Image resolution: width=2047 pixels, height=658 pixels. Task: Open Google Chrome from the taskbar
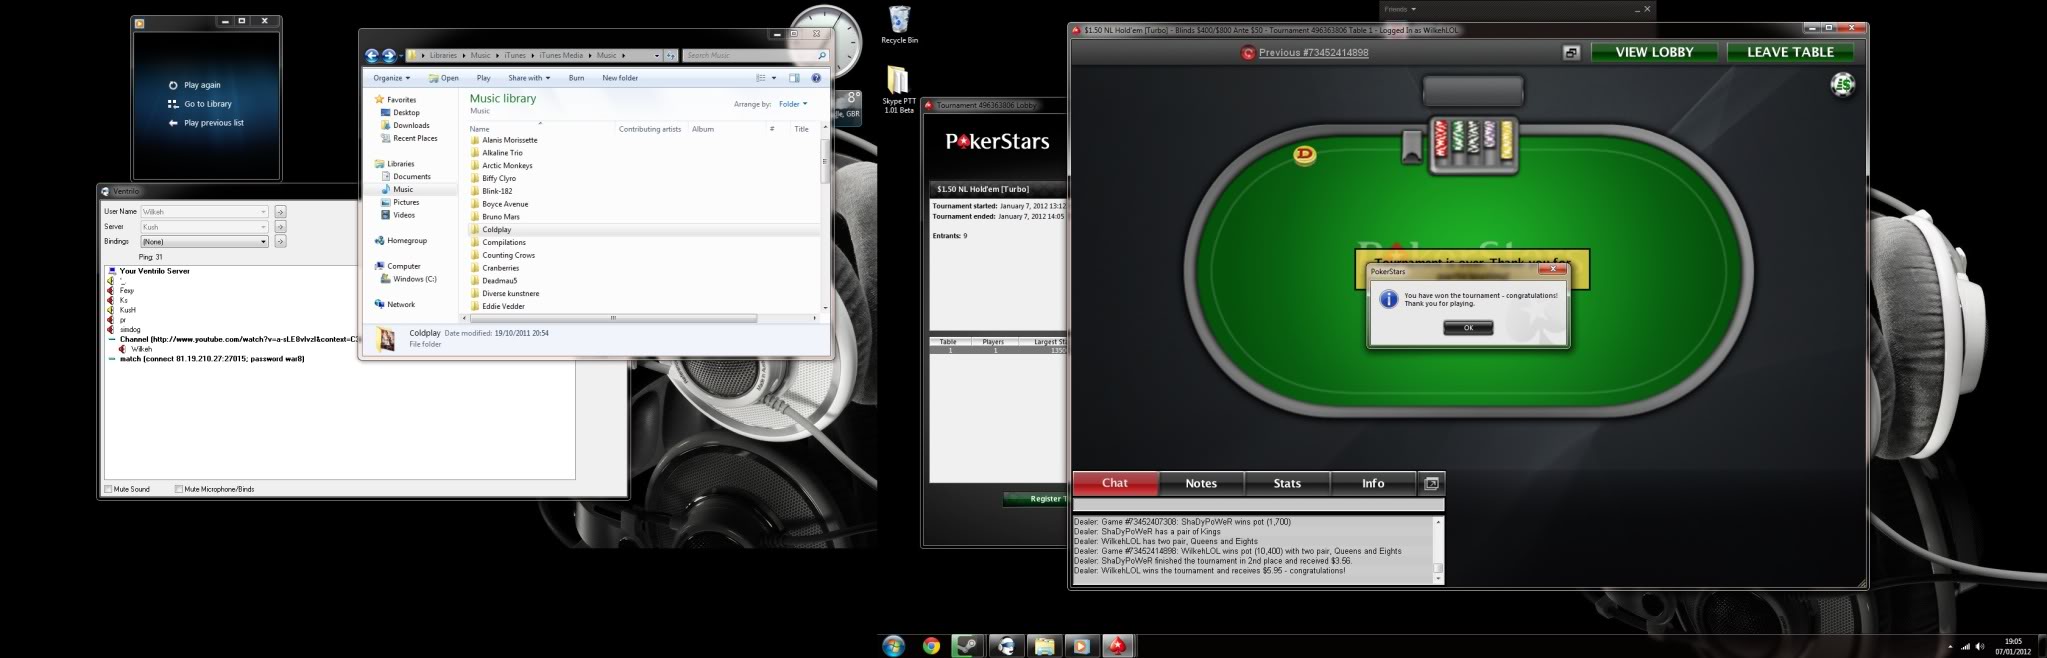click(x=931, y=646)
